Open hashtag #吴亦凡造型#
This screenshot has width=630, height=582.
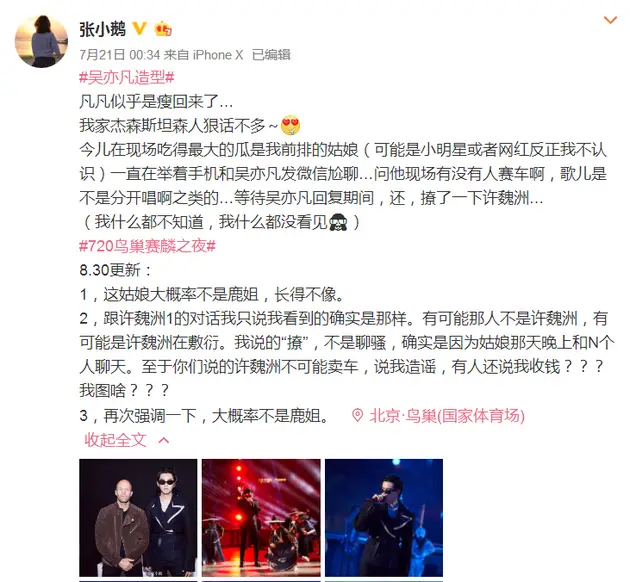point(127,77)
